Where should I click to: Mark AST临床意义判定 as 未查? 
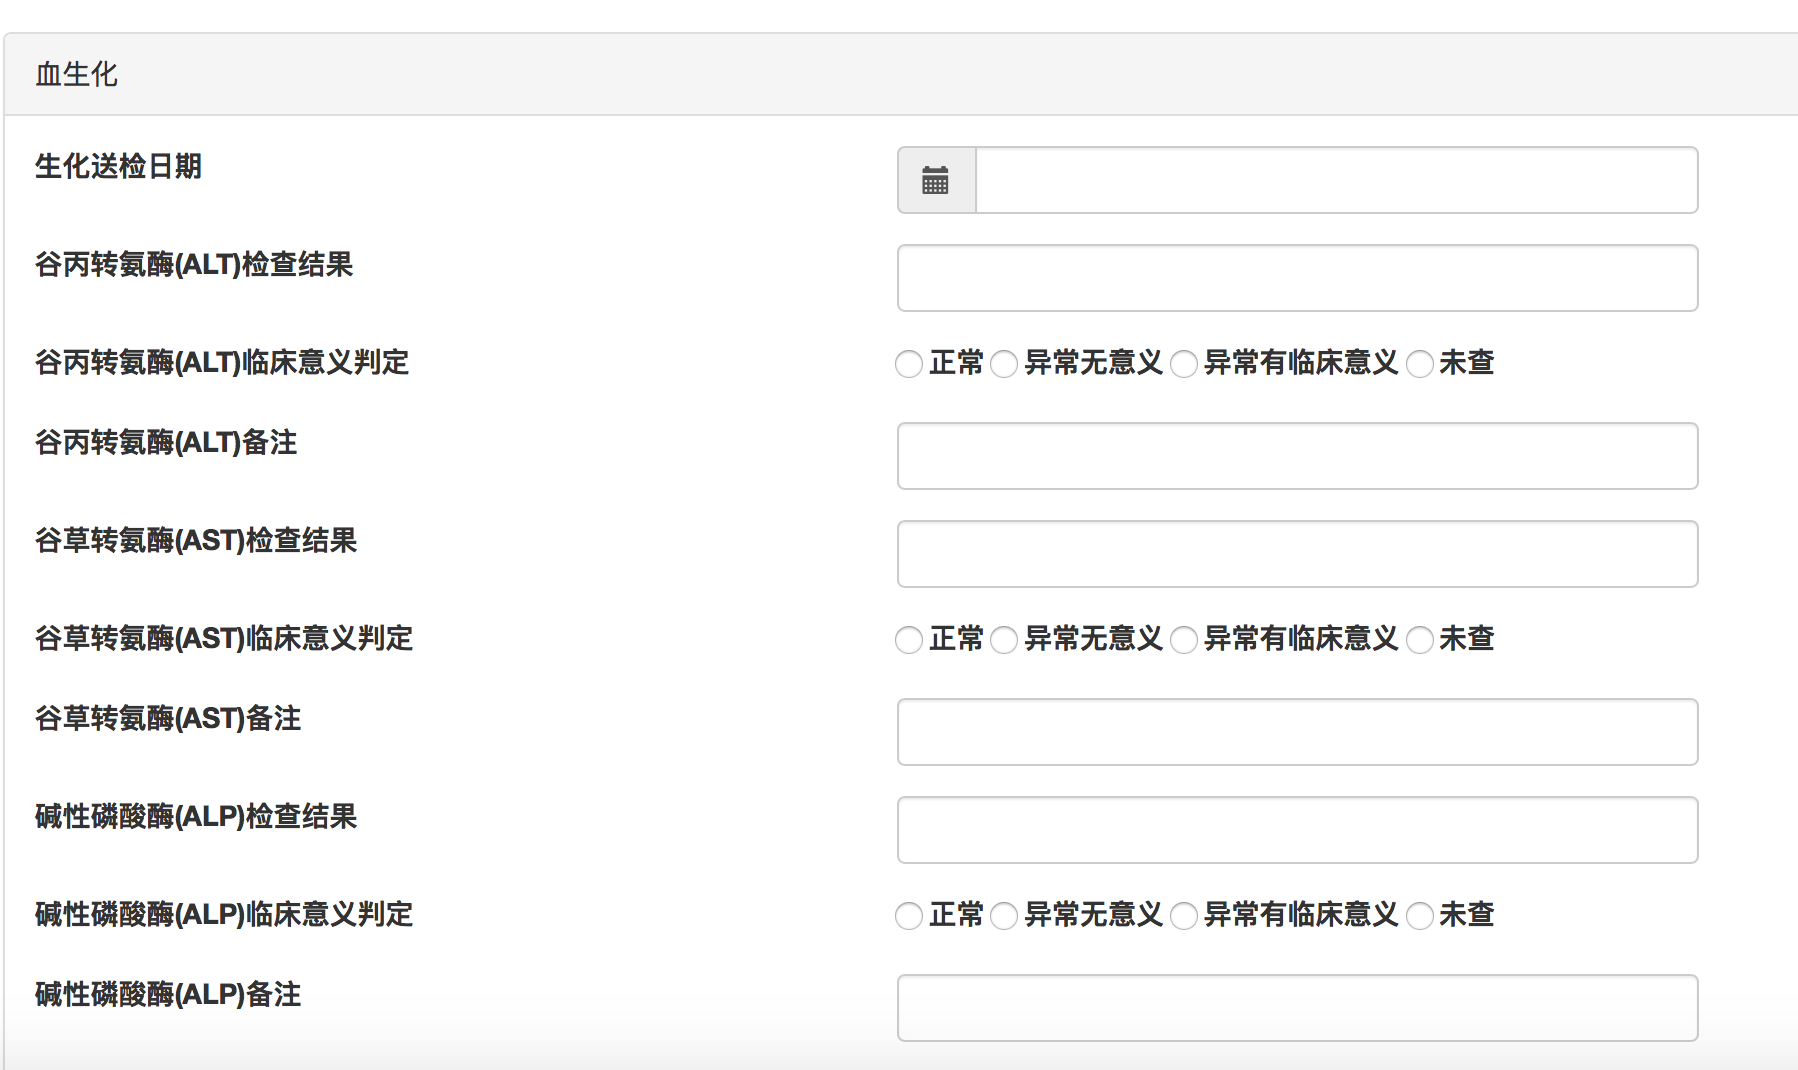1420,640
